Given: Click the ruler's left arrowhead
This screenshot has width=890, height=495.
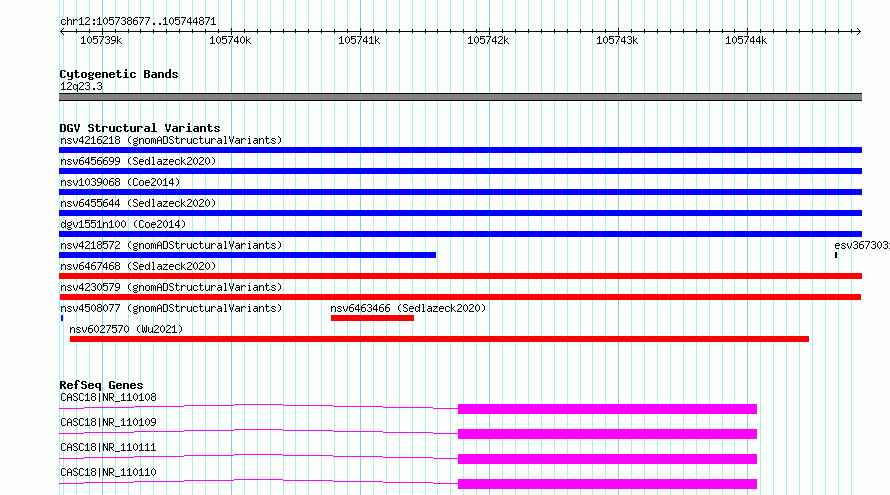Looking at the screenshot, I should [62, 31].
